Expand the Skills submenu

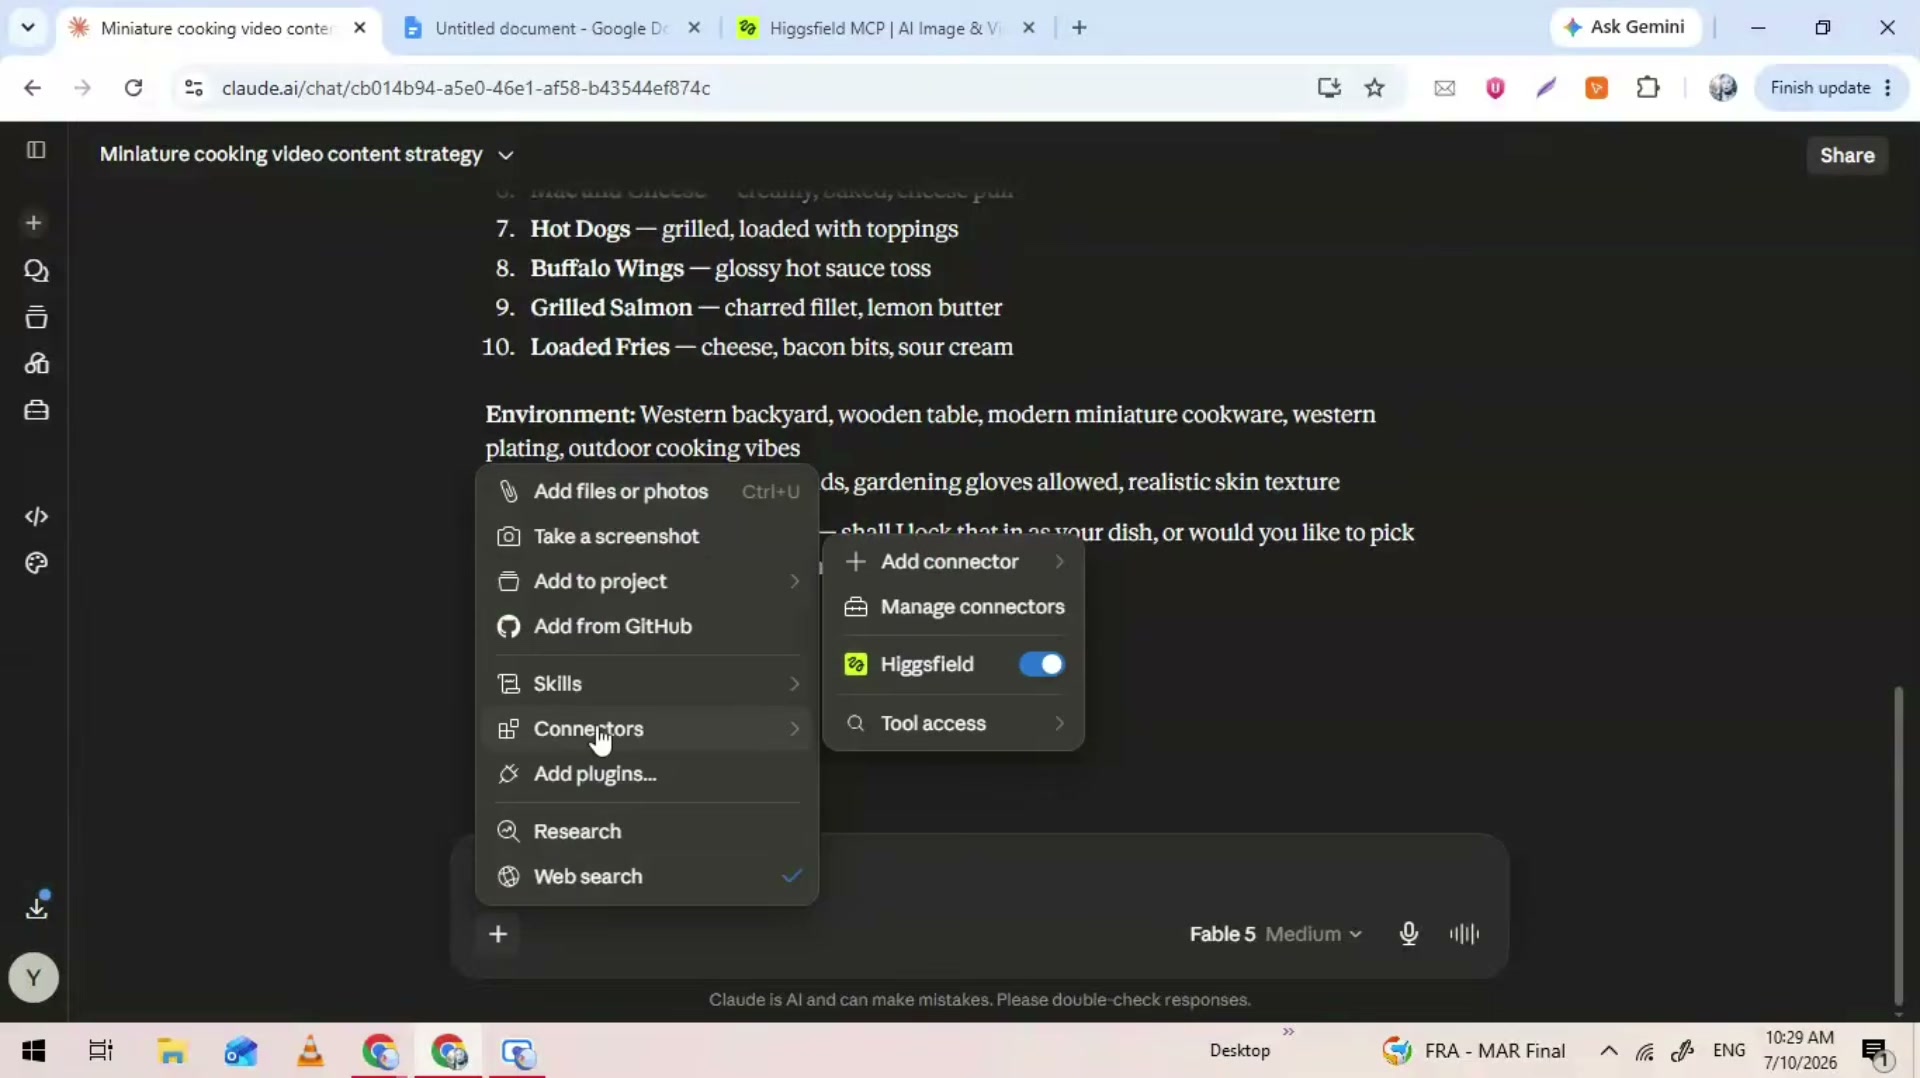[648, 684]
